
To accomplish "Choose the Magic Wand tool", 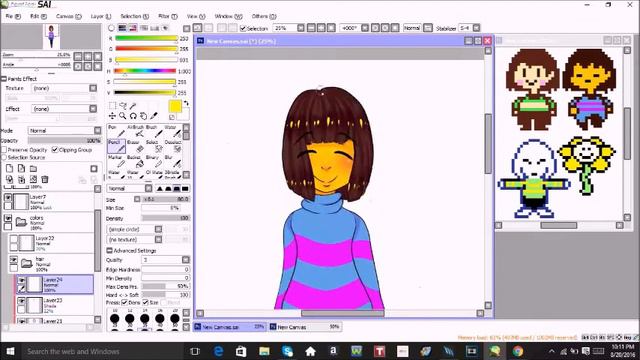I will pyautogui.click(x=133, y=106).
